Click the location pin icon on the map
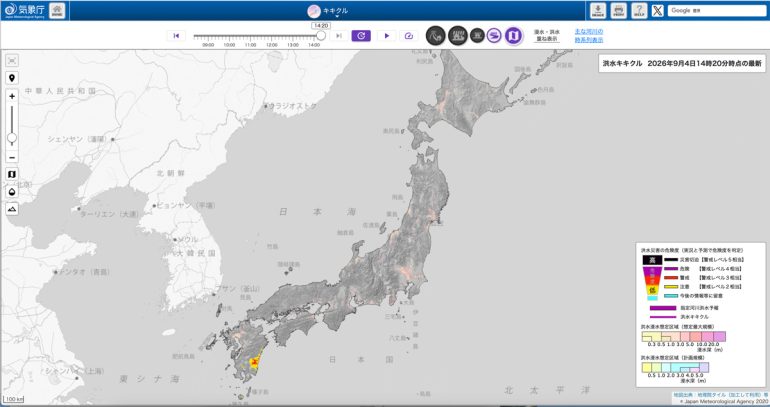Viewport: 770px width, 407px height. [x=12, y=78]
